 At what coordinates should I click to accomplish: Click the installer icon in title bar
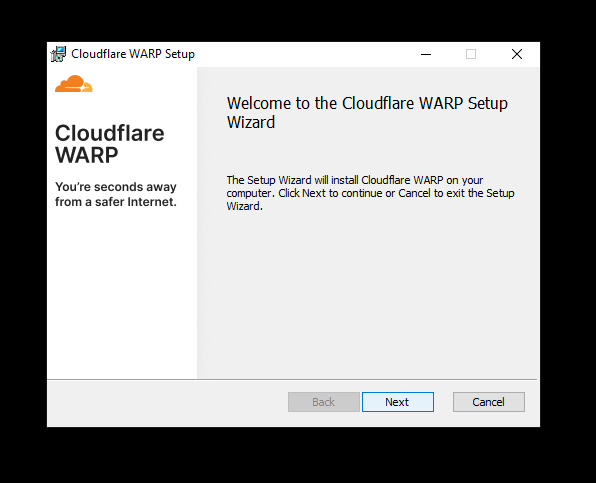58,54
